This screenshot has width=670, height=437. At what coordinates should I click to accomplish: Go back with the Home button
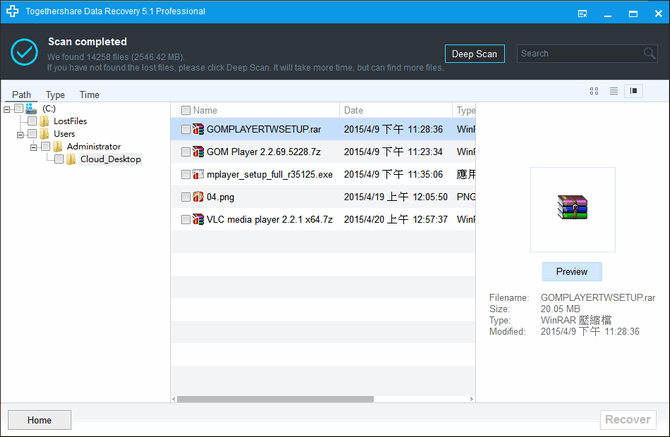click(39, 420)
